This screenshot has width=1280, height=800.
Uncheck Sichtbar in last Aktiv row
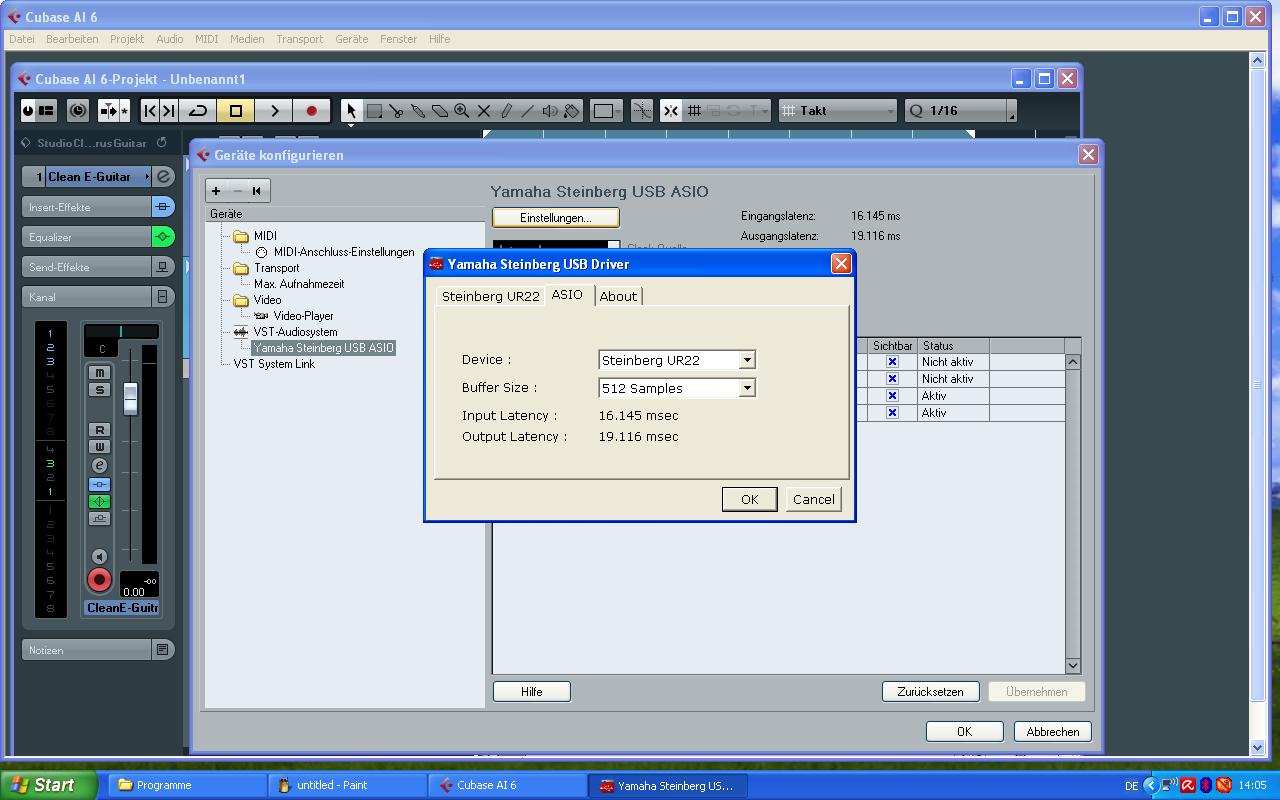pyautogui.click(x=892, y=413)
